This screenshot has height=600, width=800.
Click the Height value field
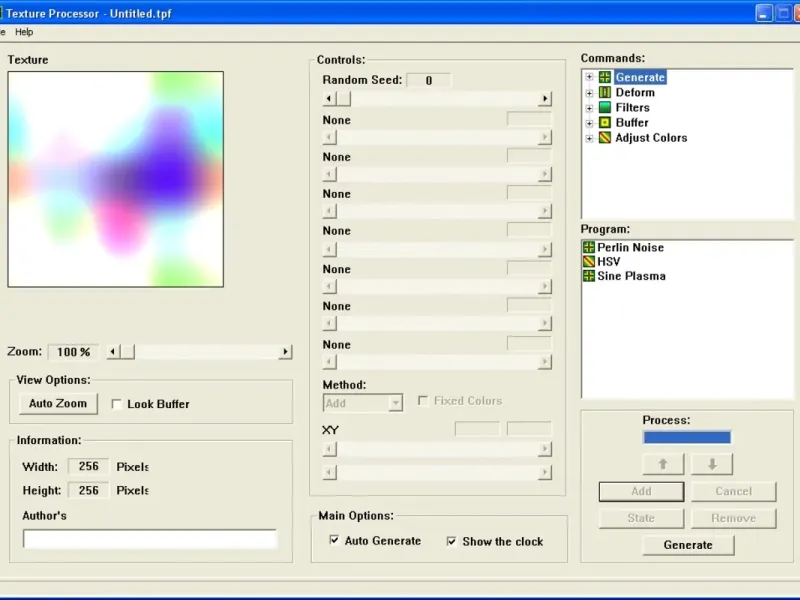click(88, 490)
